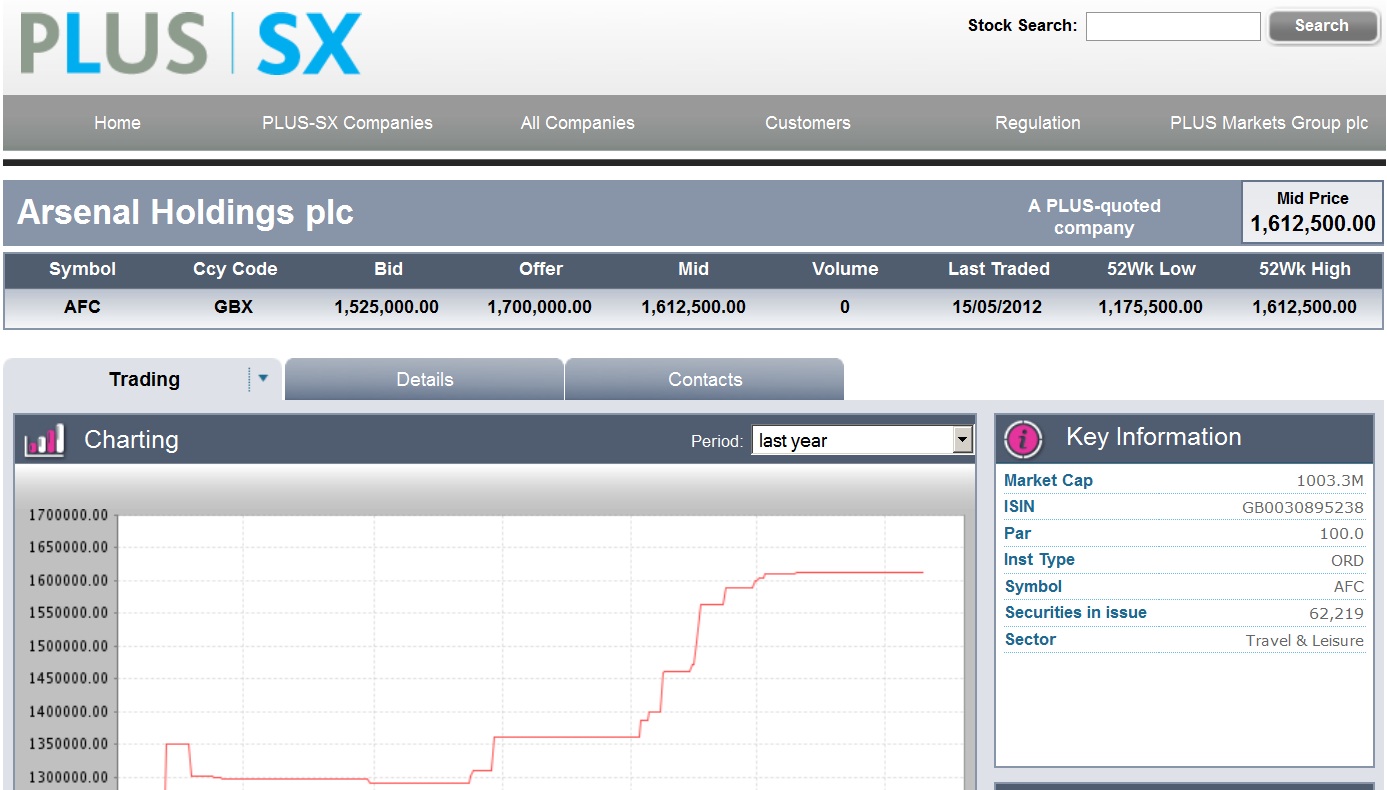Viewport: 1387px width, 790px height.
Task: Click the Market Cap label
Action: coord(1048,481)
